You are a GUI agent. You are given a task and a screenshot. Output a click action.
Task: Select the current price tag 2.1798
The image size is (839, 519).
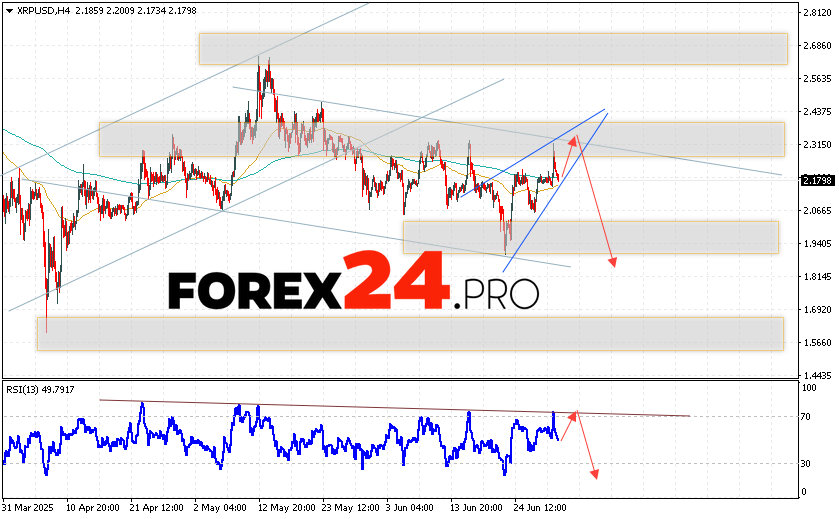tap(816, 180)
